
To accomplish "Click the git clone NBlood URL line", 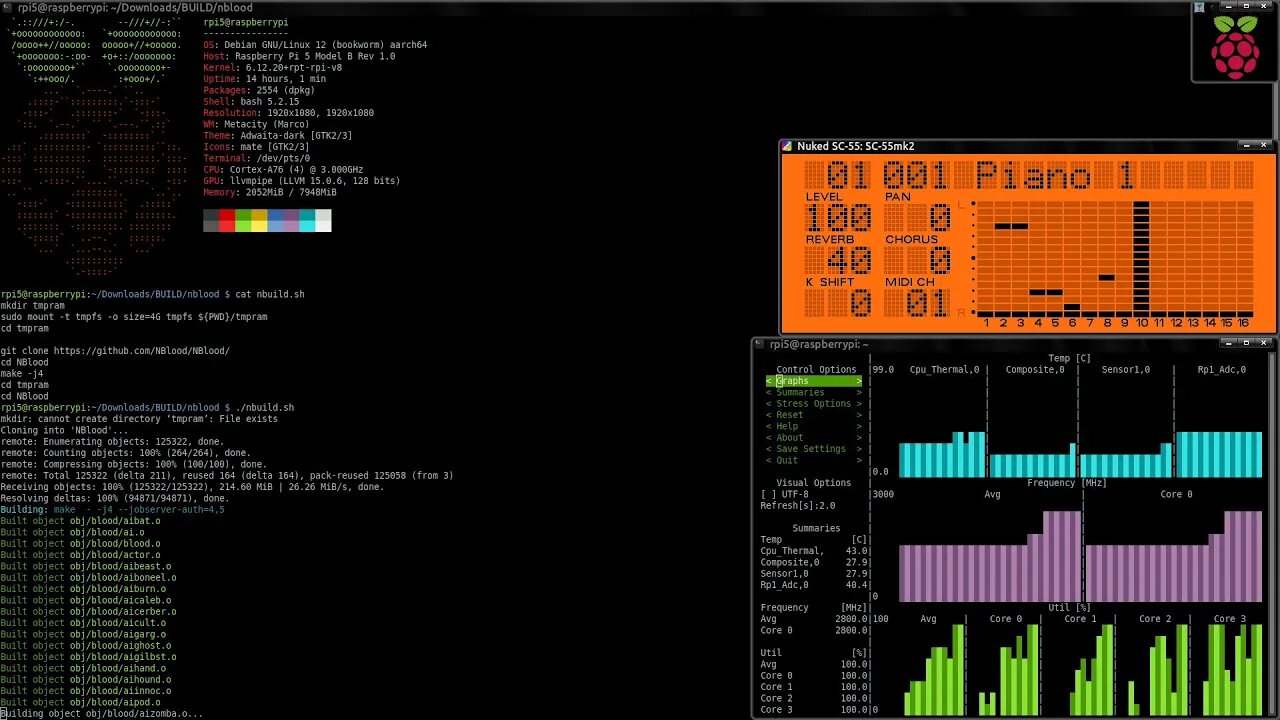I will 115,351.
